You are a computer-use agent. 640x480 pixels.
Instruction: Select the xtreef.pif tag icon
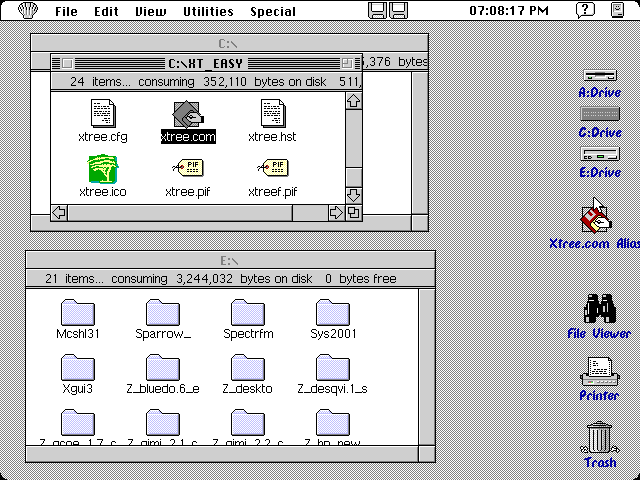tap(273, 168)
